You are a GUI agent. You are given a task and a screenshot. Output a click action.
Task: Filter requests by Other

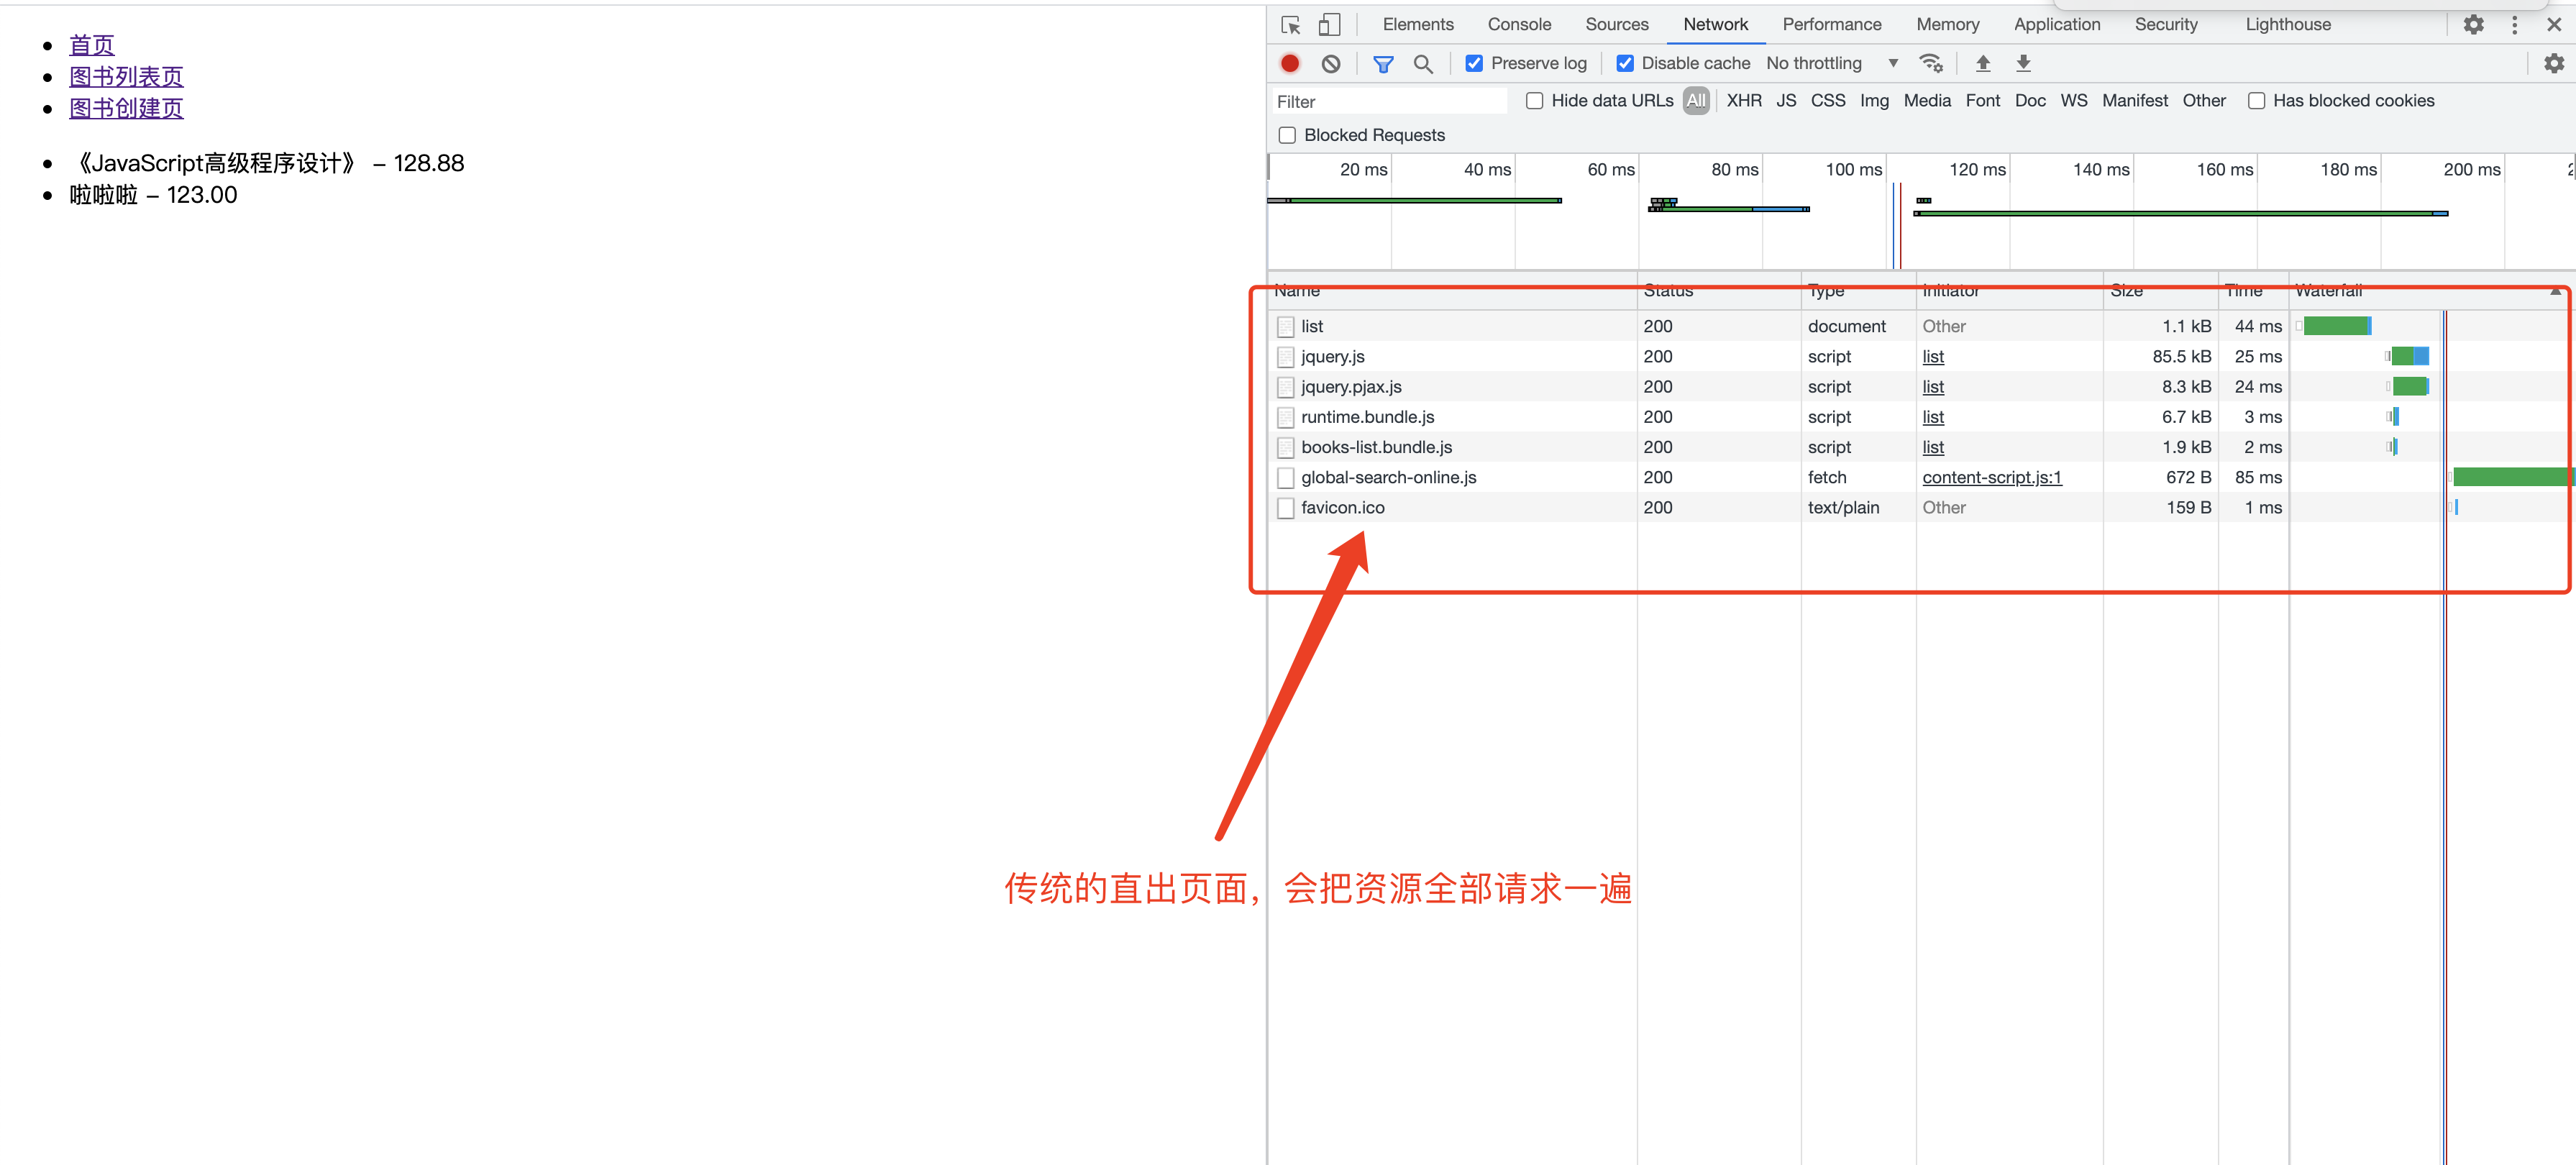click(2204, 101)
